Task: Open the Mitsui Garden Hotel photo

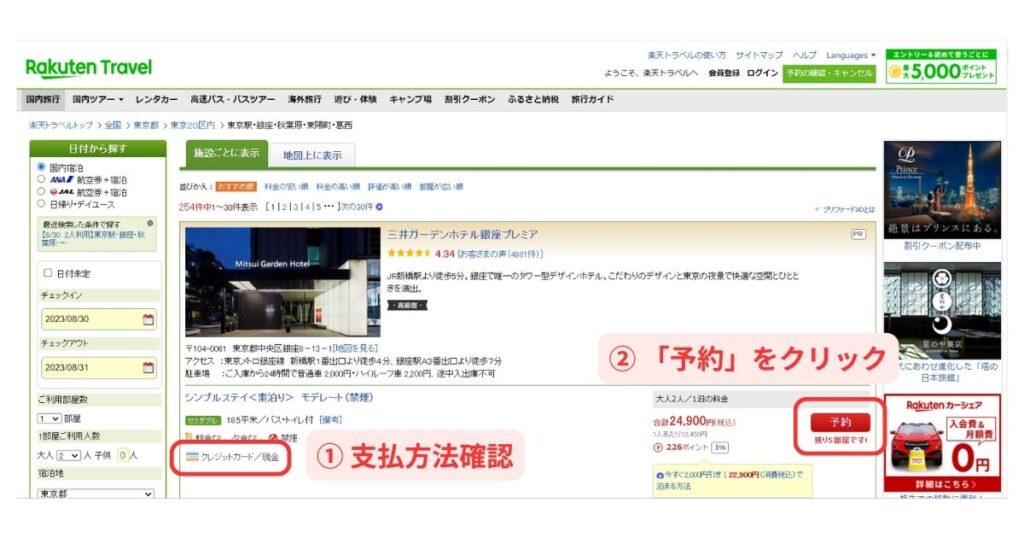Action: (x=282, y=282)
